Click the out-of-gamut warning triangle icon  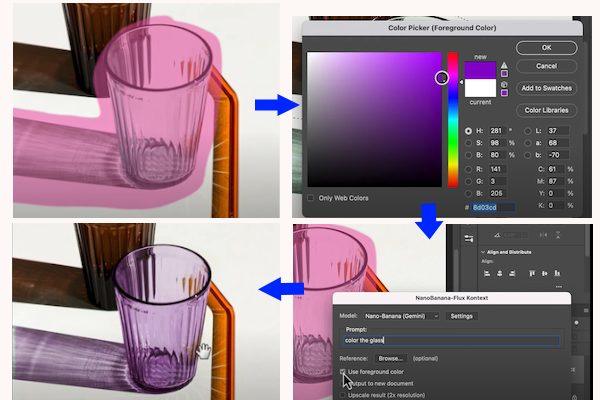[x=504, y=65]
